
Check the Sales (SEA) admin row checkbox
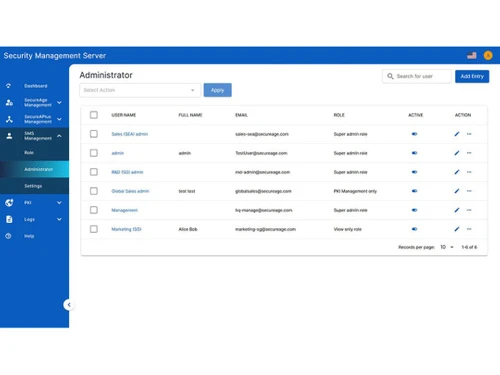pos(94,134)
